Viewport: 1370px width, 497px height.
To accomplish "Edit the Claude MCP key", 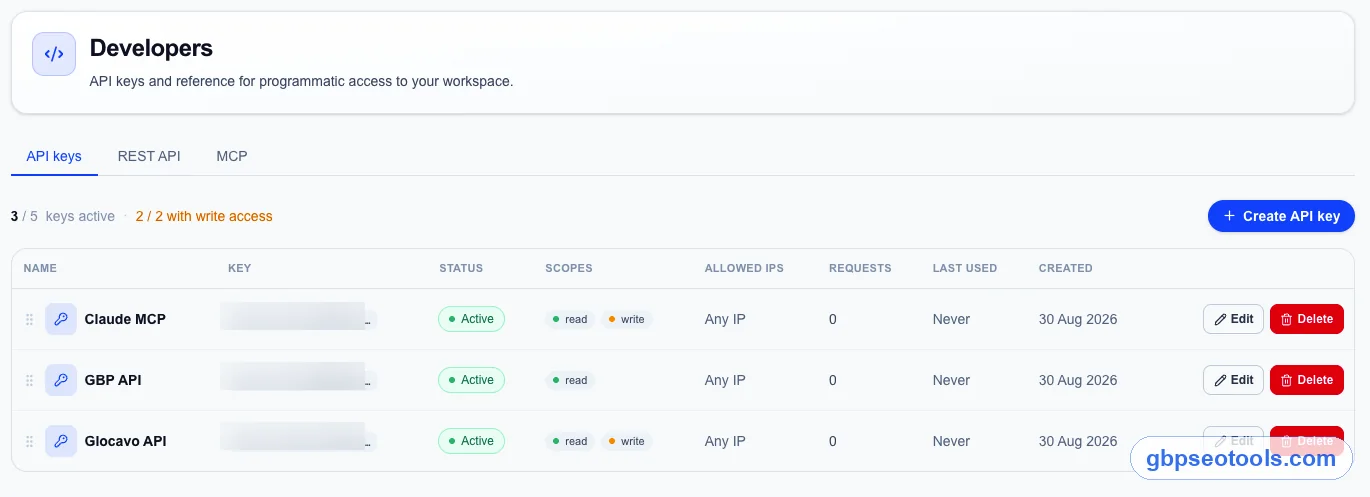I will click(x=1233, y=319).
